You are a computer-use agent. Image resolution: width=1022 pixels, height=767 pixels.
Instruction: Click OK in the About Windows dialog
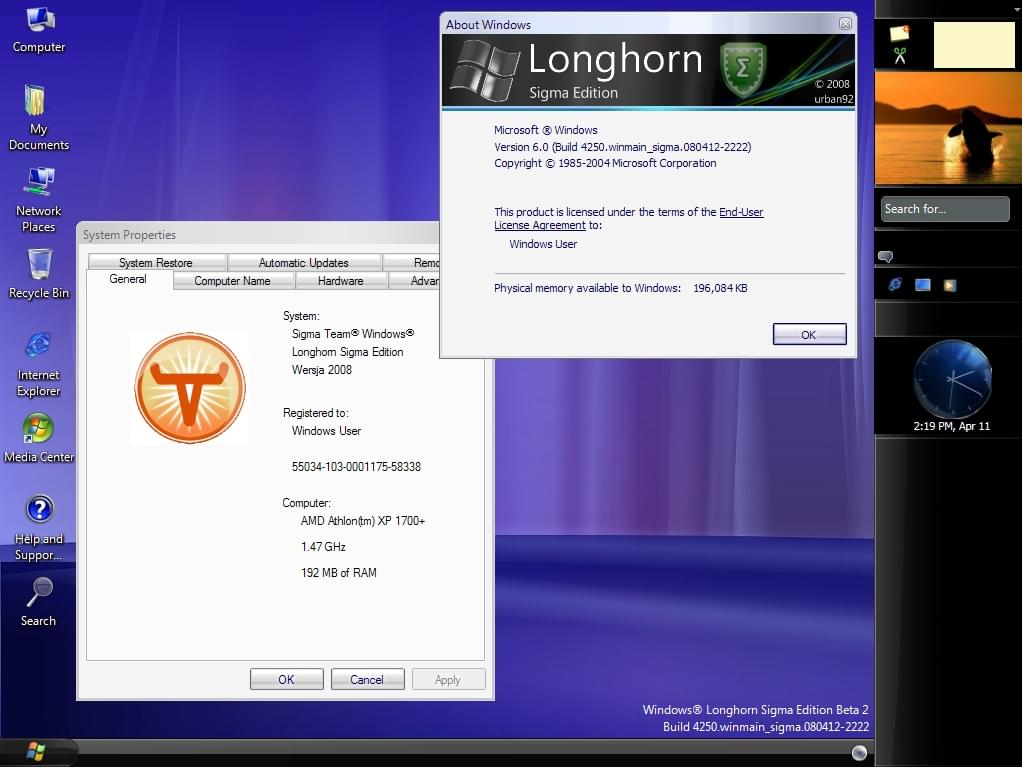(x=810, y=334)
